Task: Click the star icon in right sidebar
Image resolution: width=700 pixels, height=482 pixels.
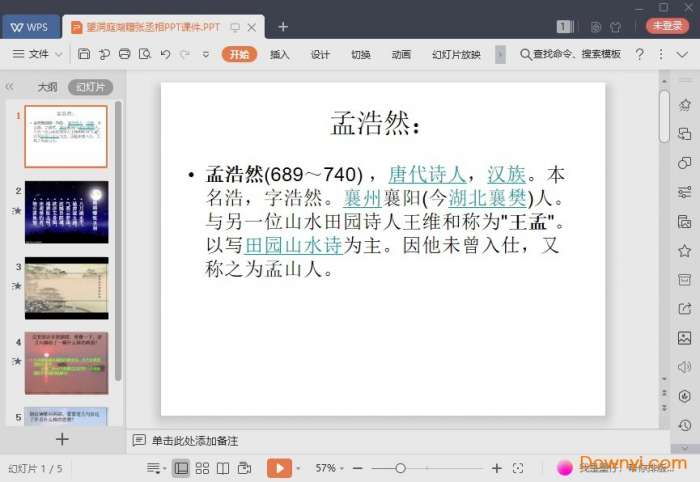Action: (684, 250)
